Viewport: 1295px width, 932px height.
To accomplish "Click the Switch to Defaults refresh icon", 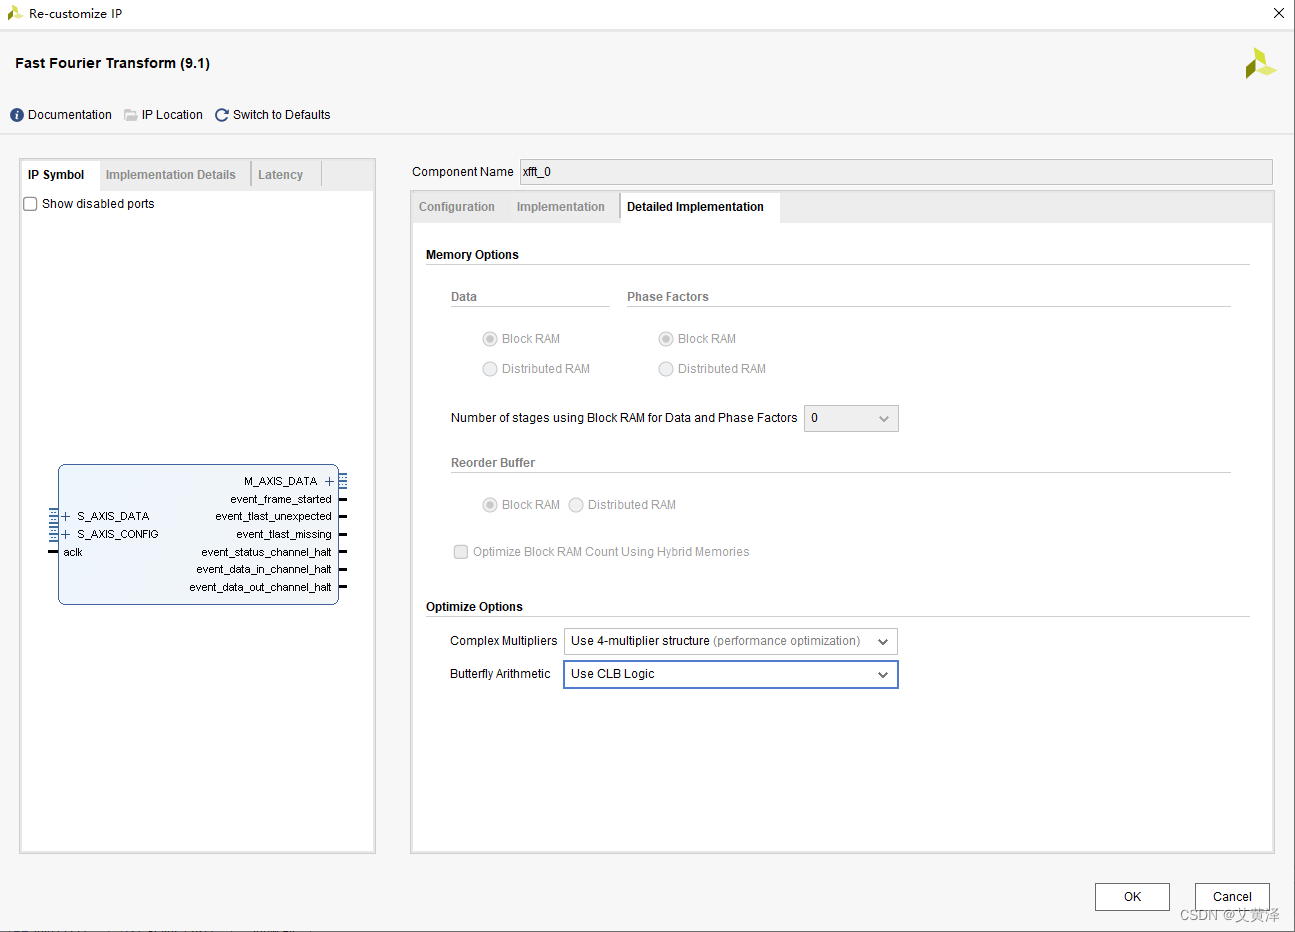I will 222,115.
